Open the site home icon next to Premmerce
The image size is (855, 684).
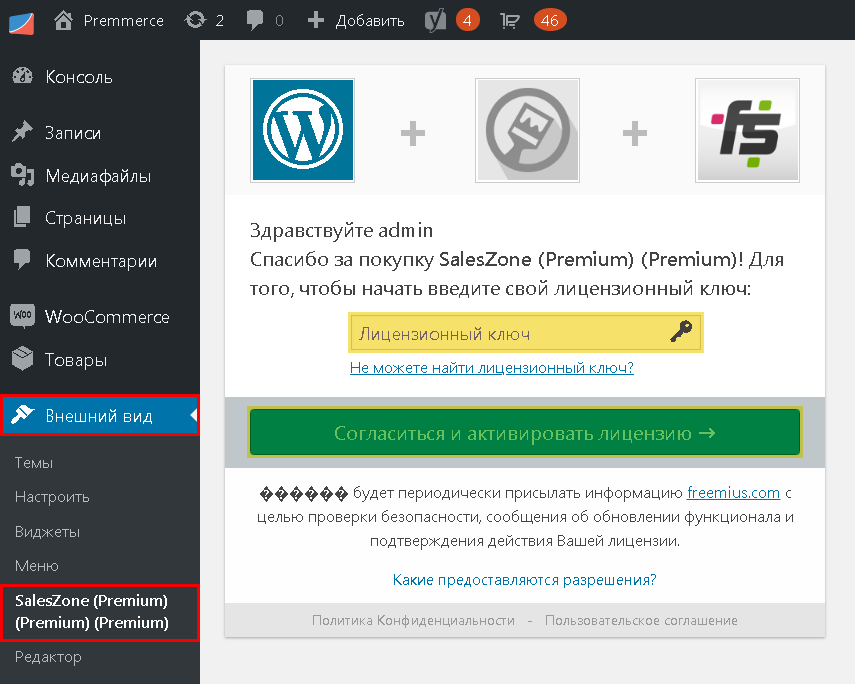(63, 20)
